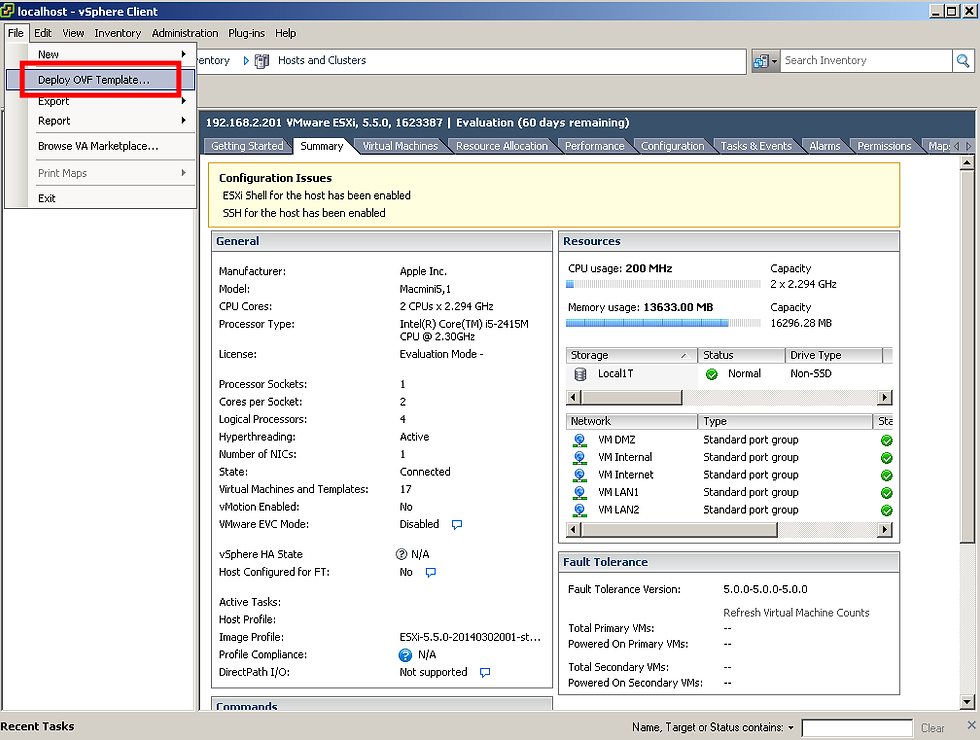Click Hosts and Clusters breadcrumb text

click(x=322, y=61)
